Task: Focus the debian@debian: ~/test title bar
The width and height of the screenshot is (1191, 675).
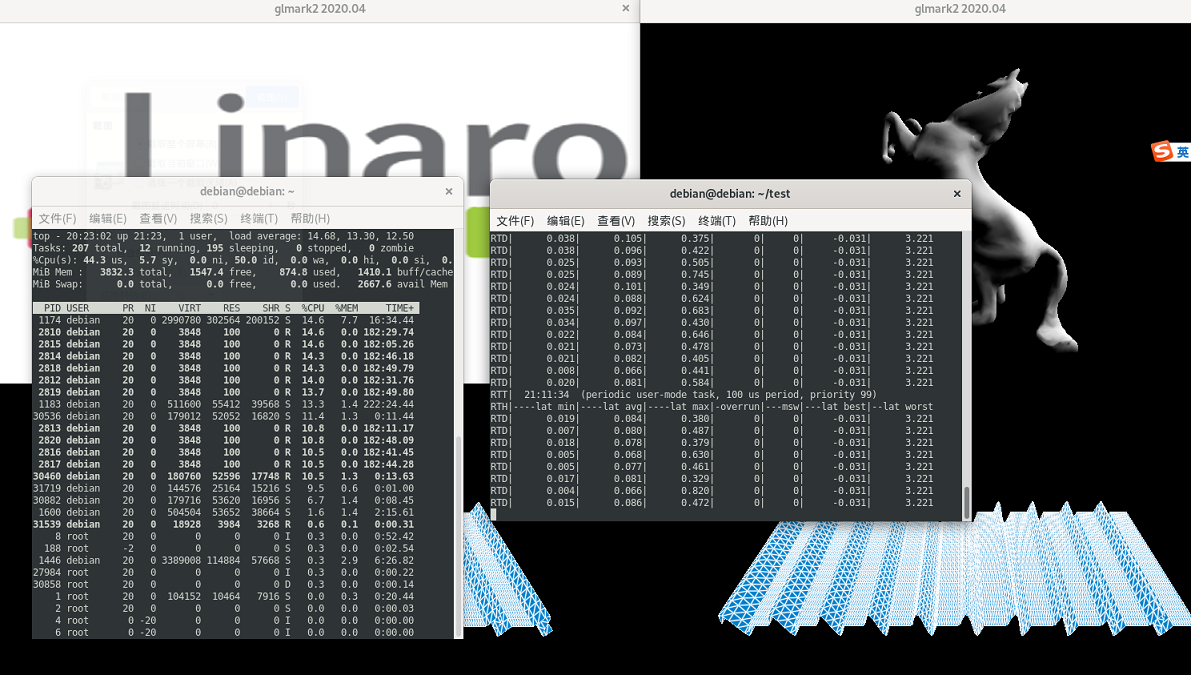Action: point(730,194)
